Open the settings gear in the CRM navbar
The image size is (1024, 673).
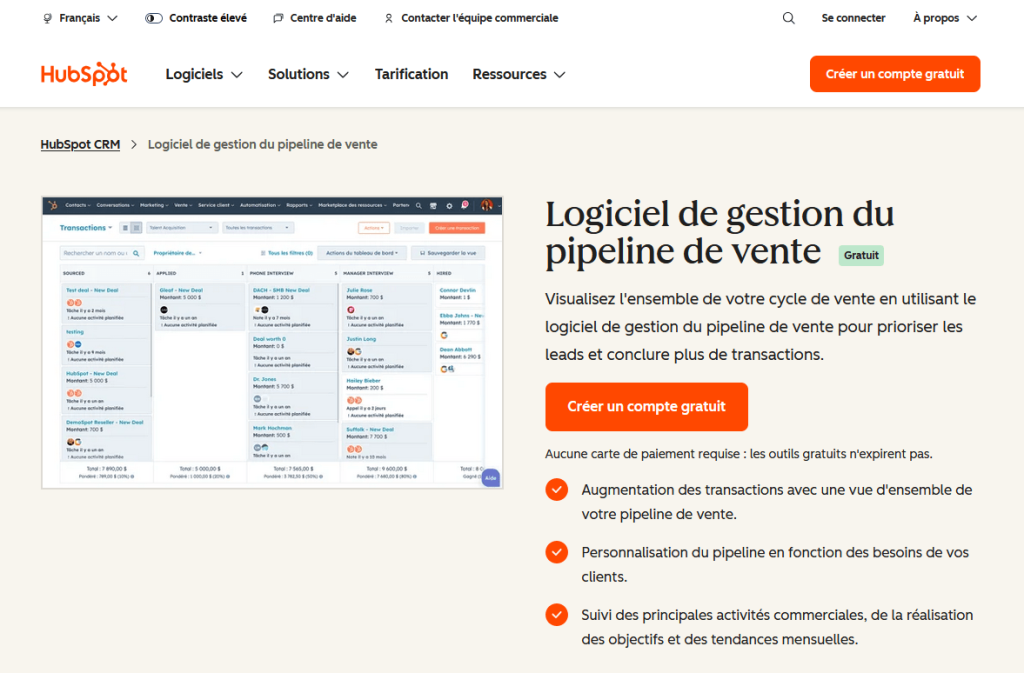pyautogui.click(x=450, y=205)
